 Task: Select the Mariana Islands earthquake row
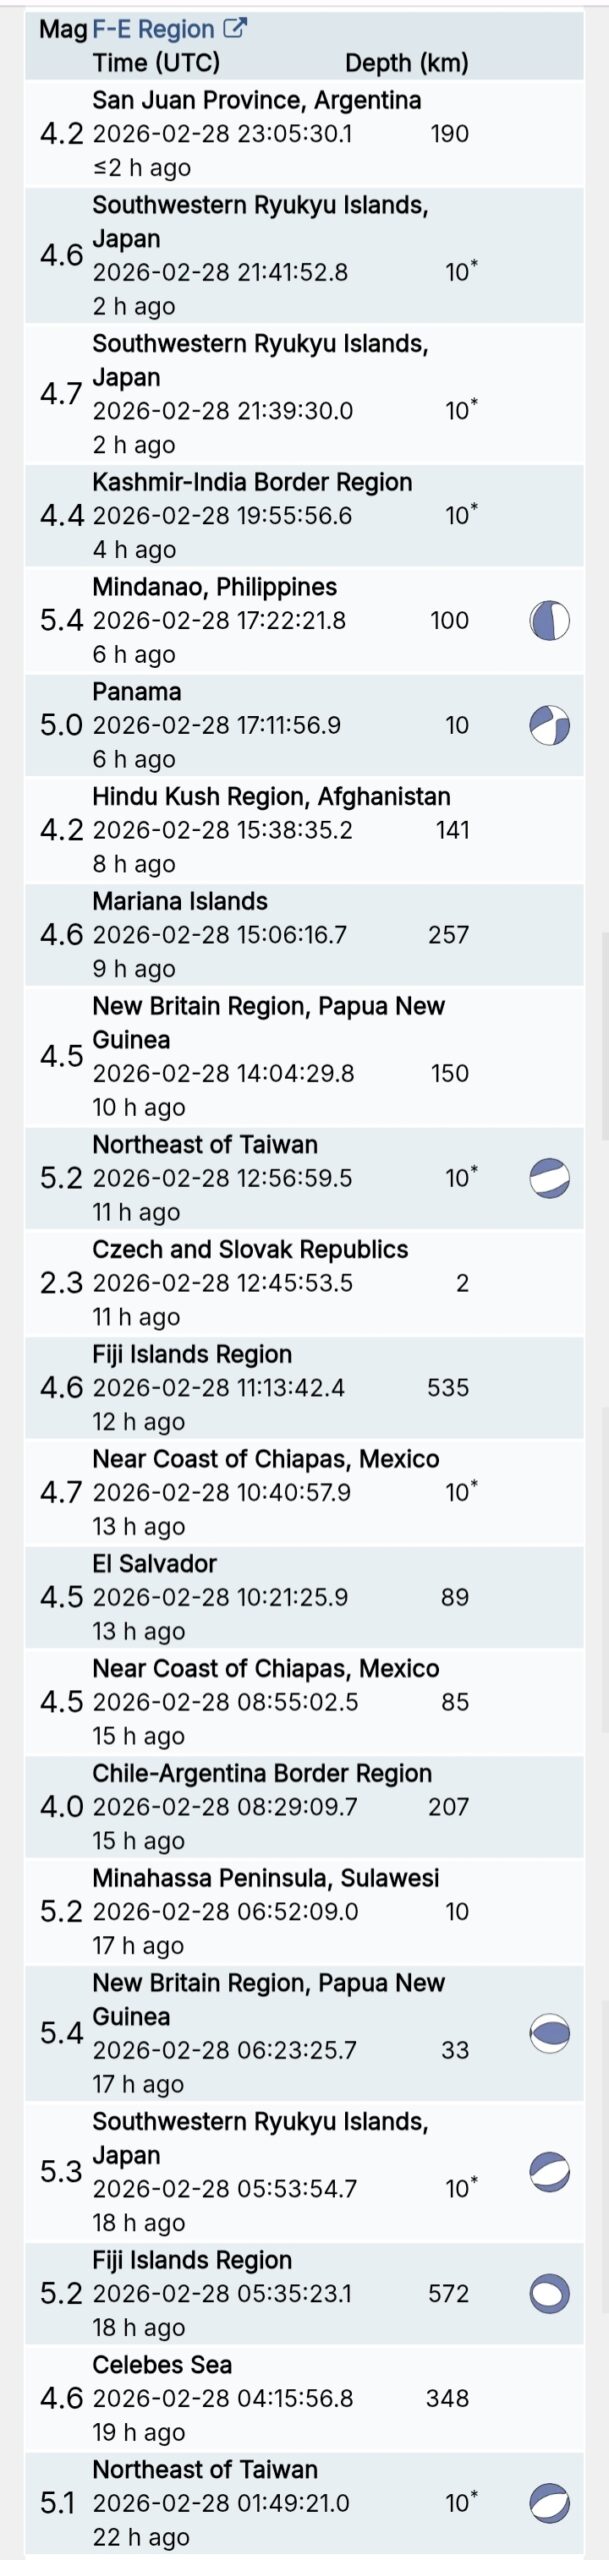180,901
